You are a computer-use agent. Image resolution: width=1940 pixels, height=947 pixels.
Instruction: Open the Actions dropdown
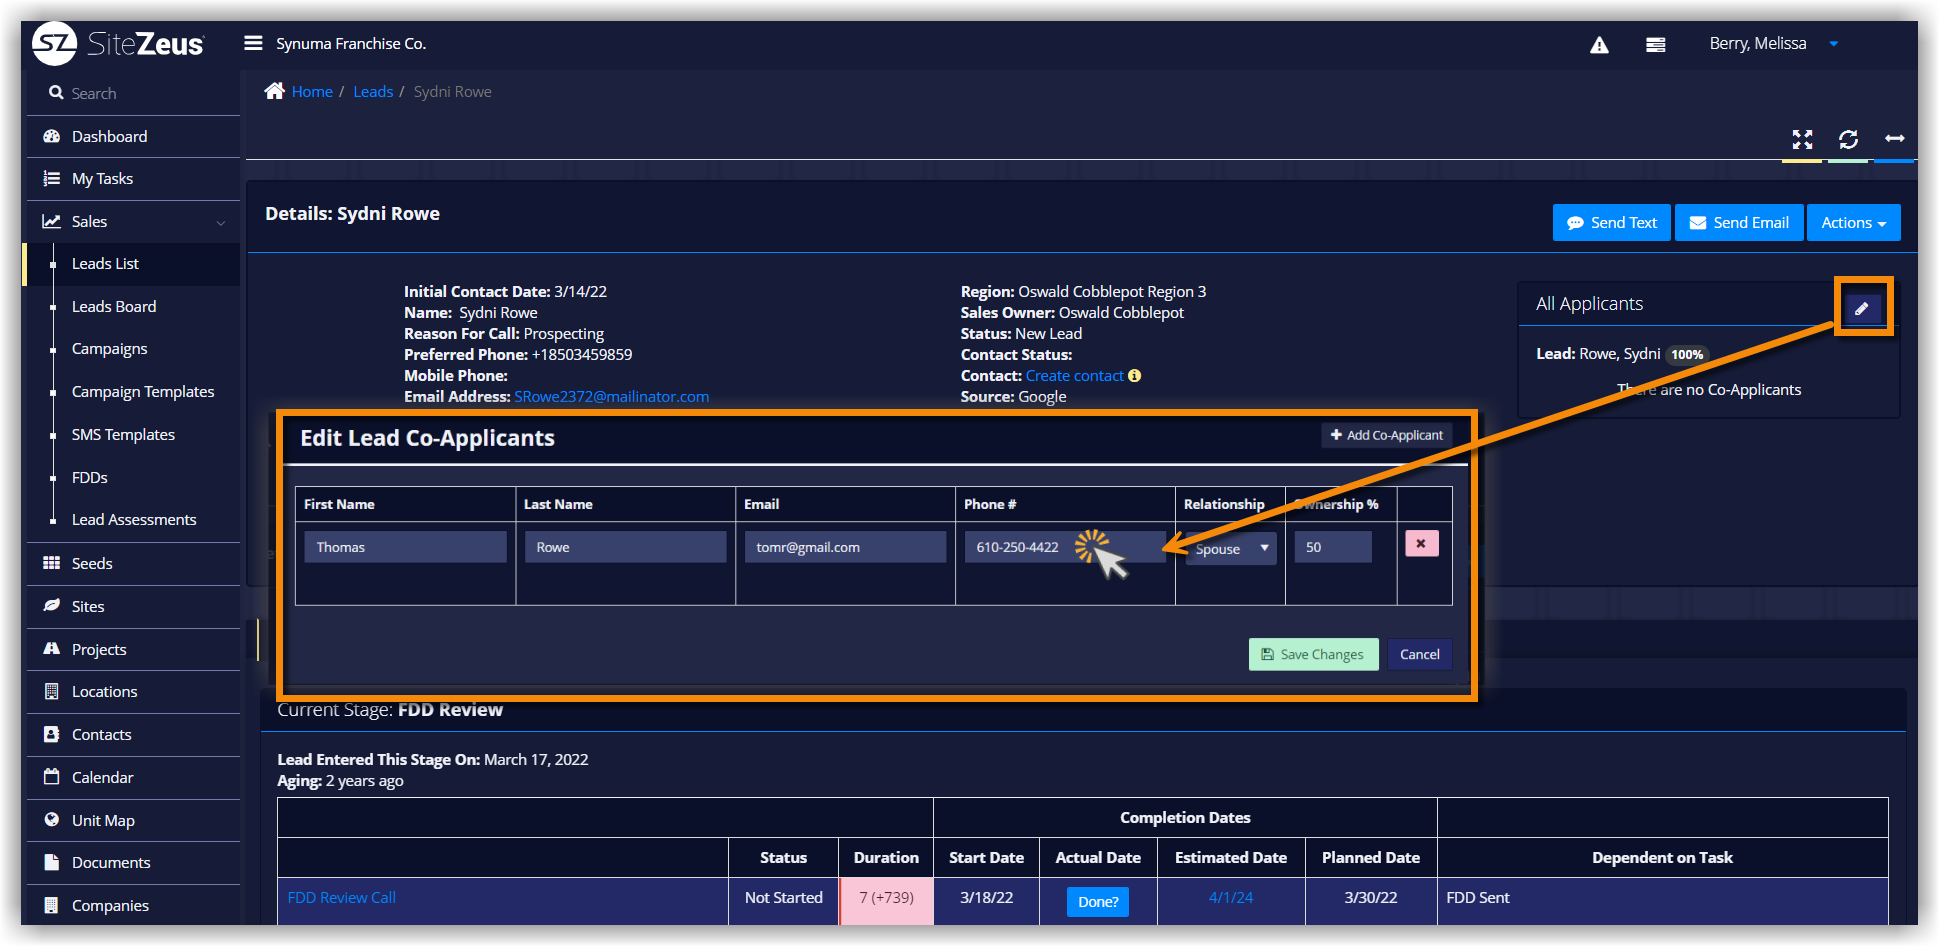coord(1853,223)
